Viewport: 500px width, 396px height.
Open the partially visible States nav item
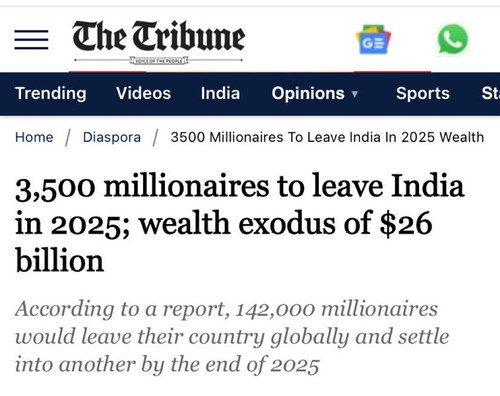click(x=491, y=93)
